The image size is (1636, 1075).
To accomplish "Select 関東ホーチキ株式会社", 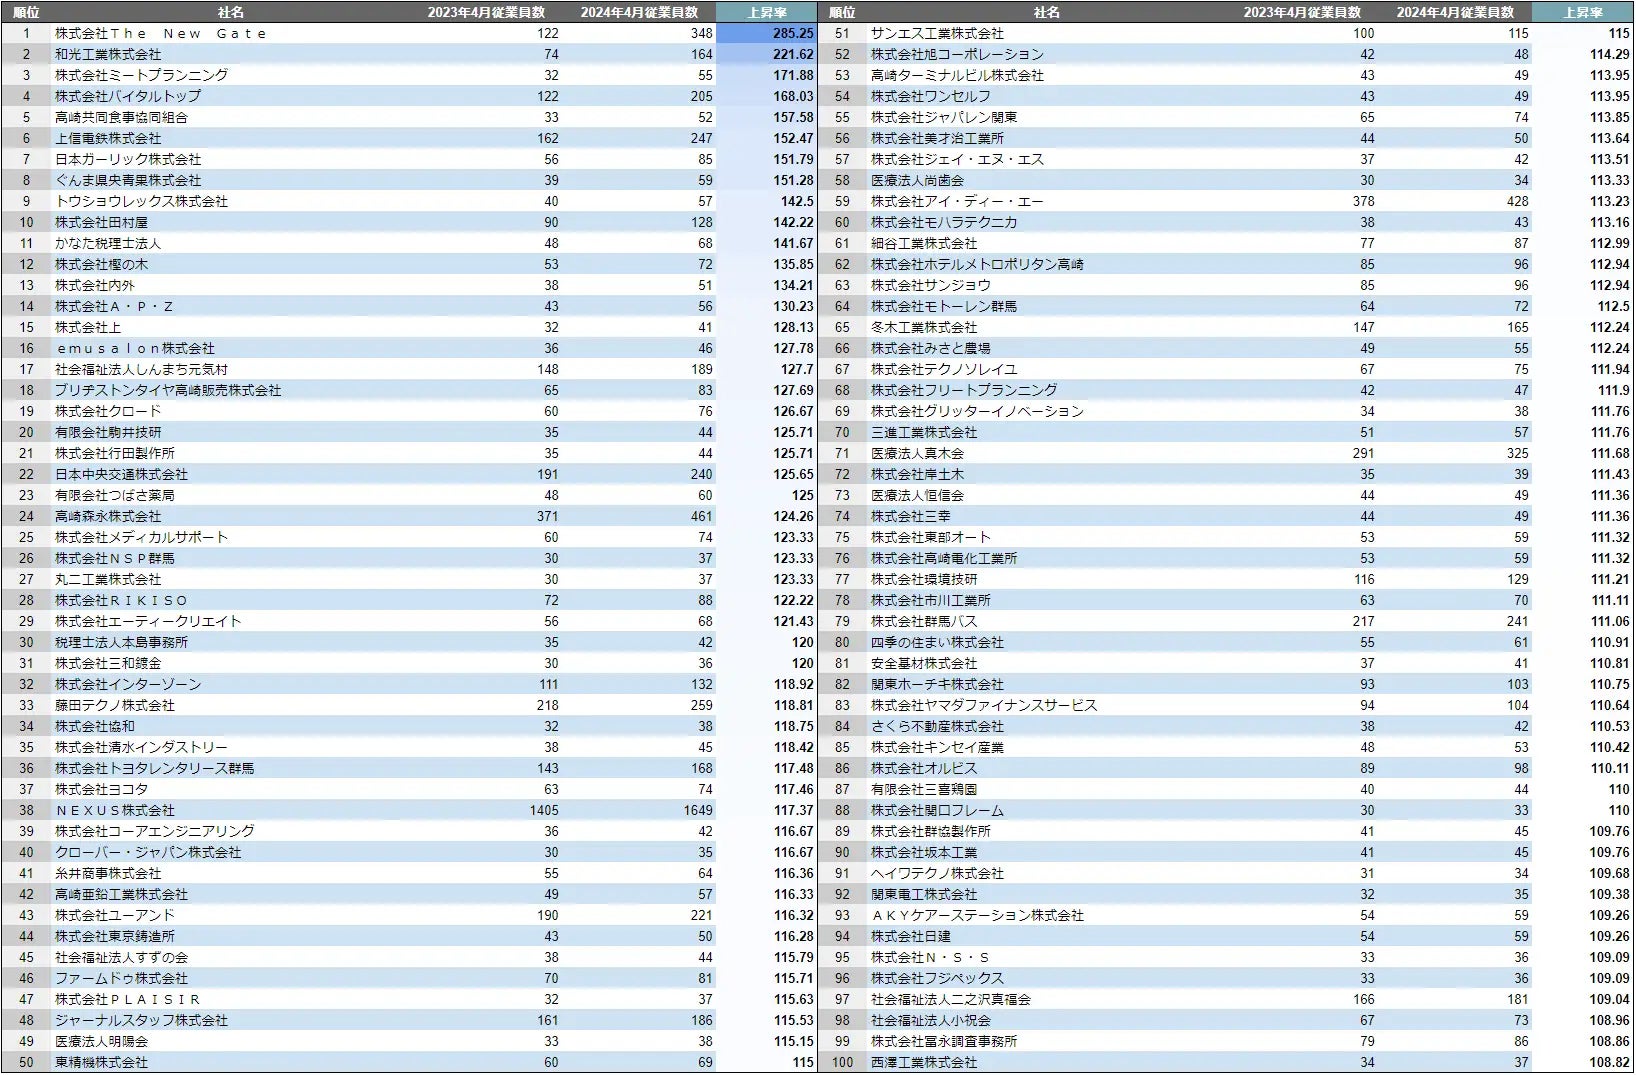I will [937, 684].
